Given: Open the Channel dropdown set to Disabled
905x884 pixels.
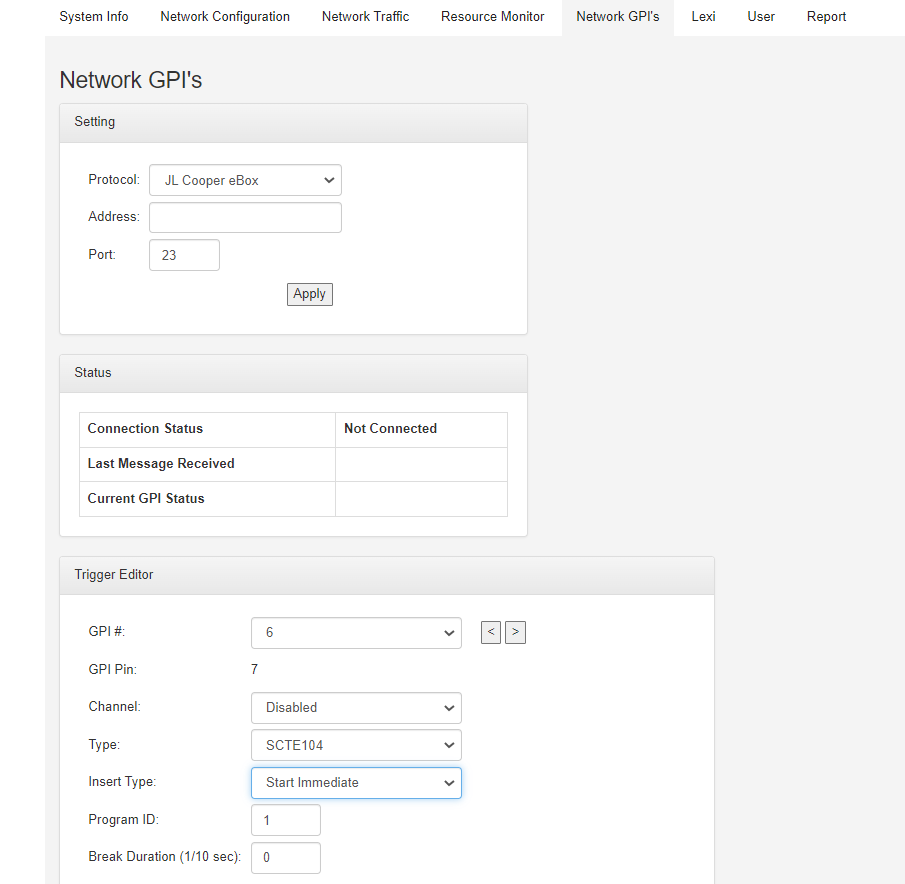Looking at the screenshot, I should pyautogui.click(x=356, y=707).
